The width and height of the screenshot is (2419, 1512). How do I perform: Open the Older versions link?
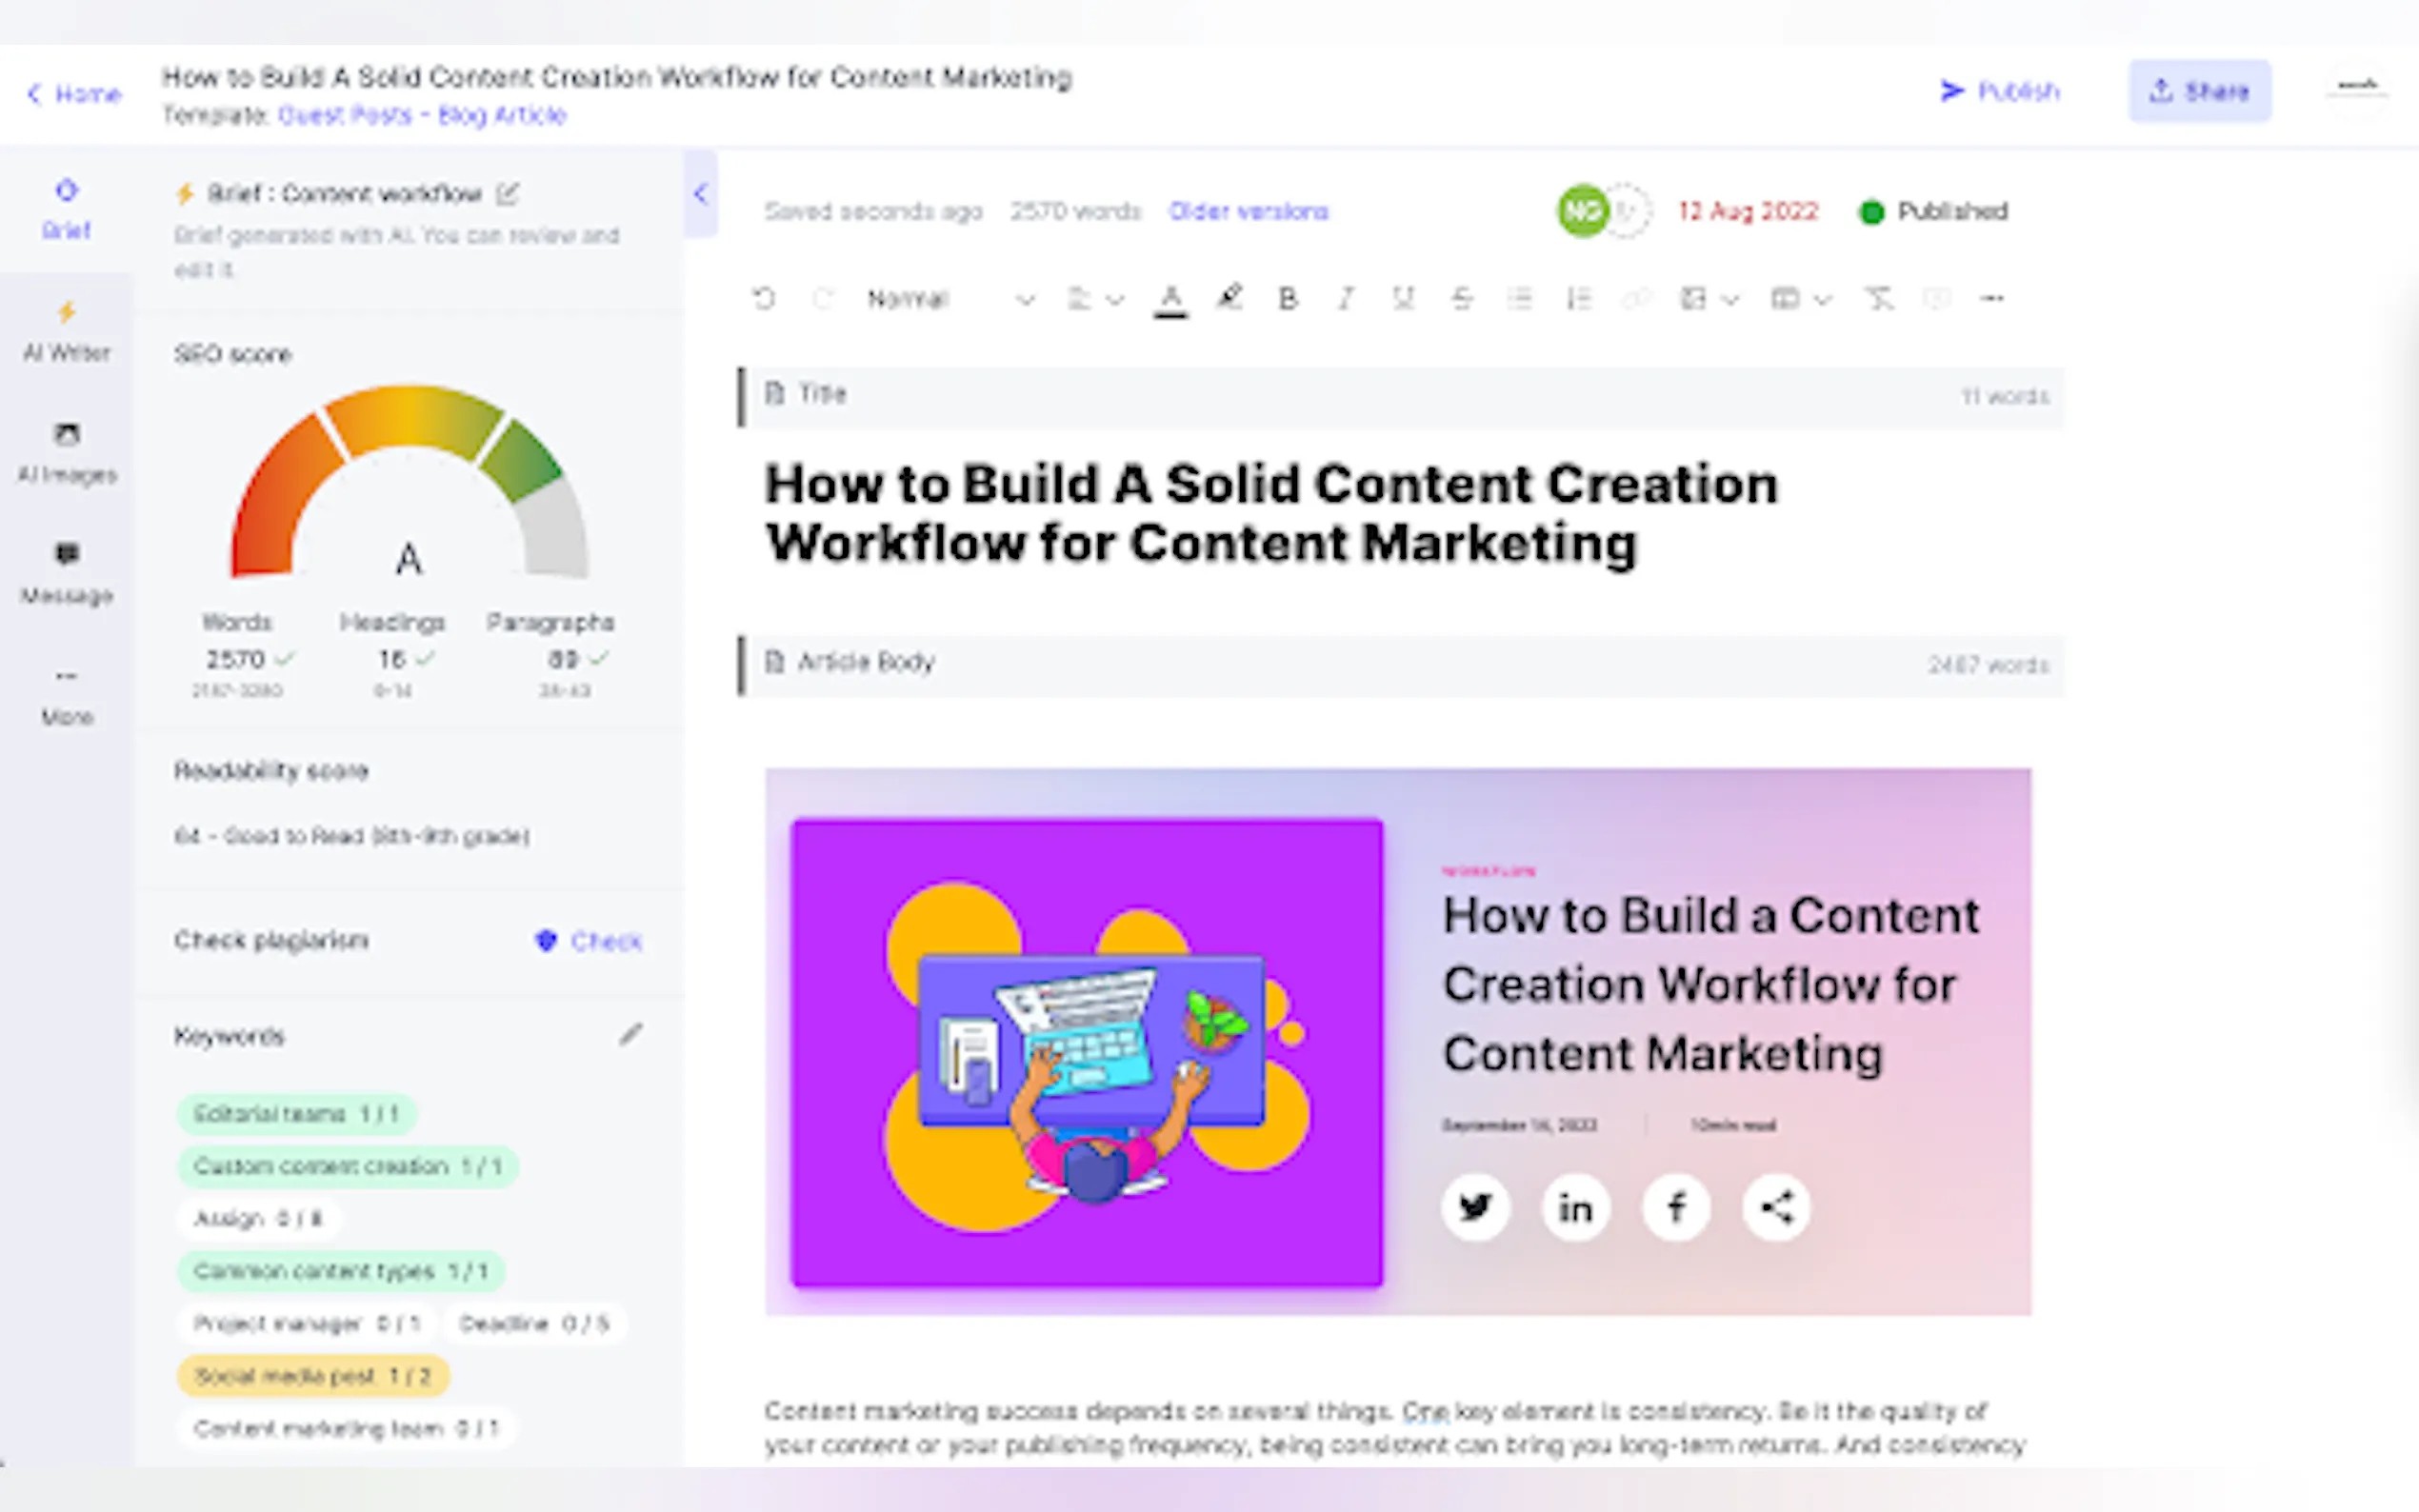click(1248, 211)
